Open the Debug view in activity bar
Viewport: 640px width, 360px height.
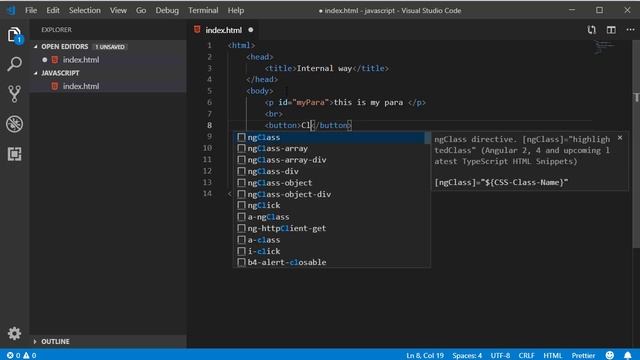(14, 124)
